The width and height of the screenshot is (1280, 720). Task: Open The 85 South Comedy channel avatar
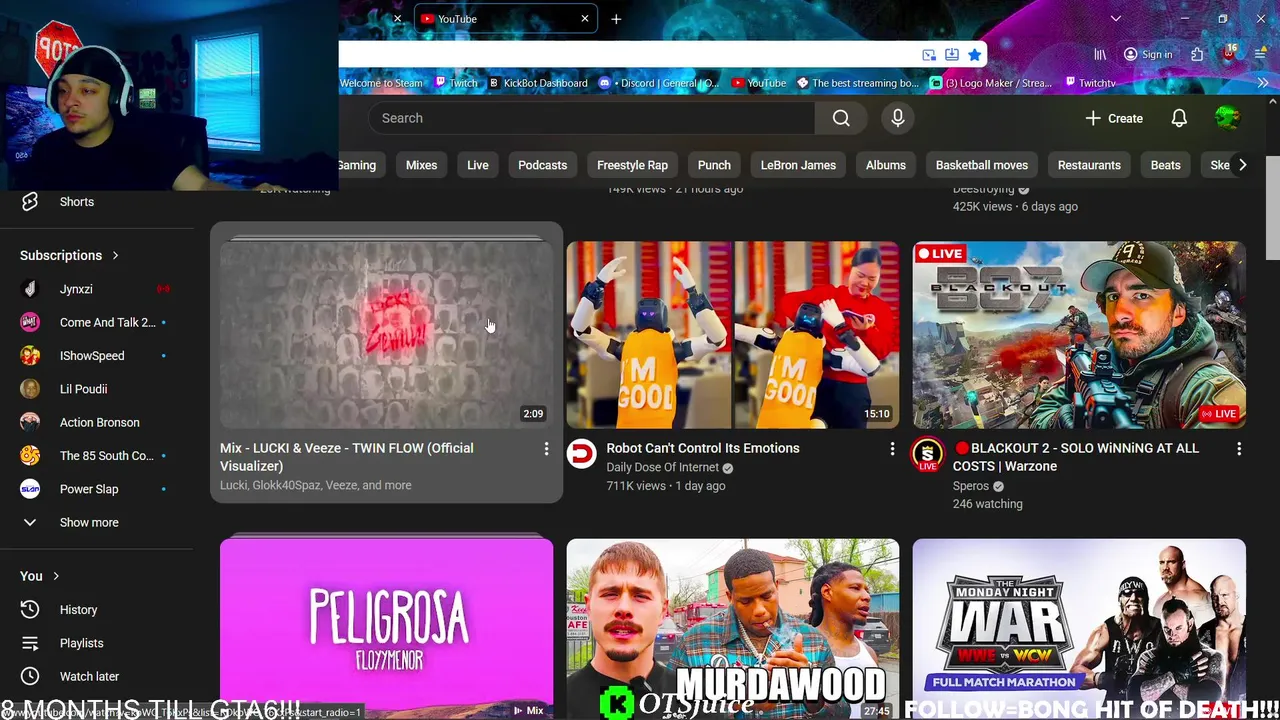coord(30,456)
